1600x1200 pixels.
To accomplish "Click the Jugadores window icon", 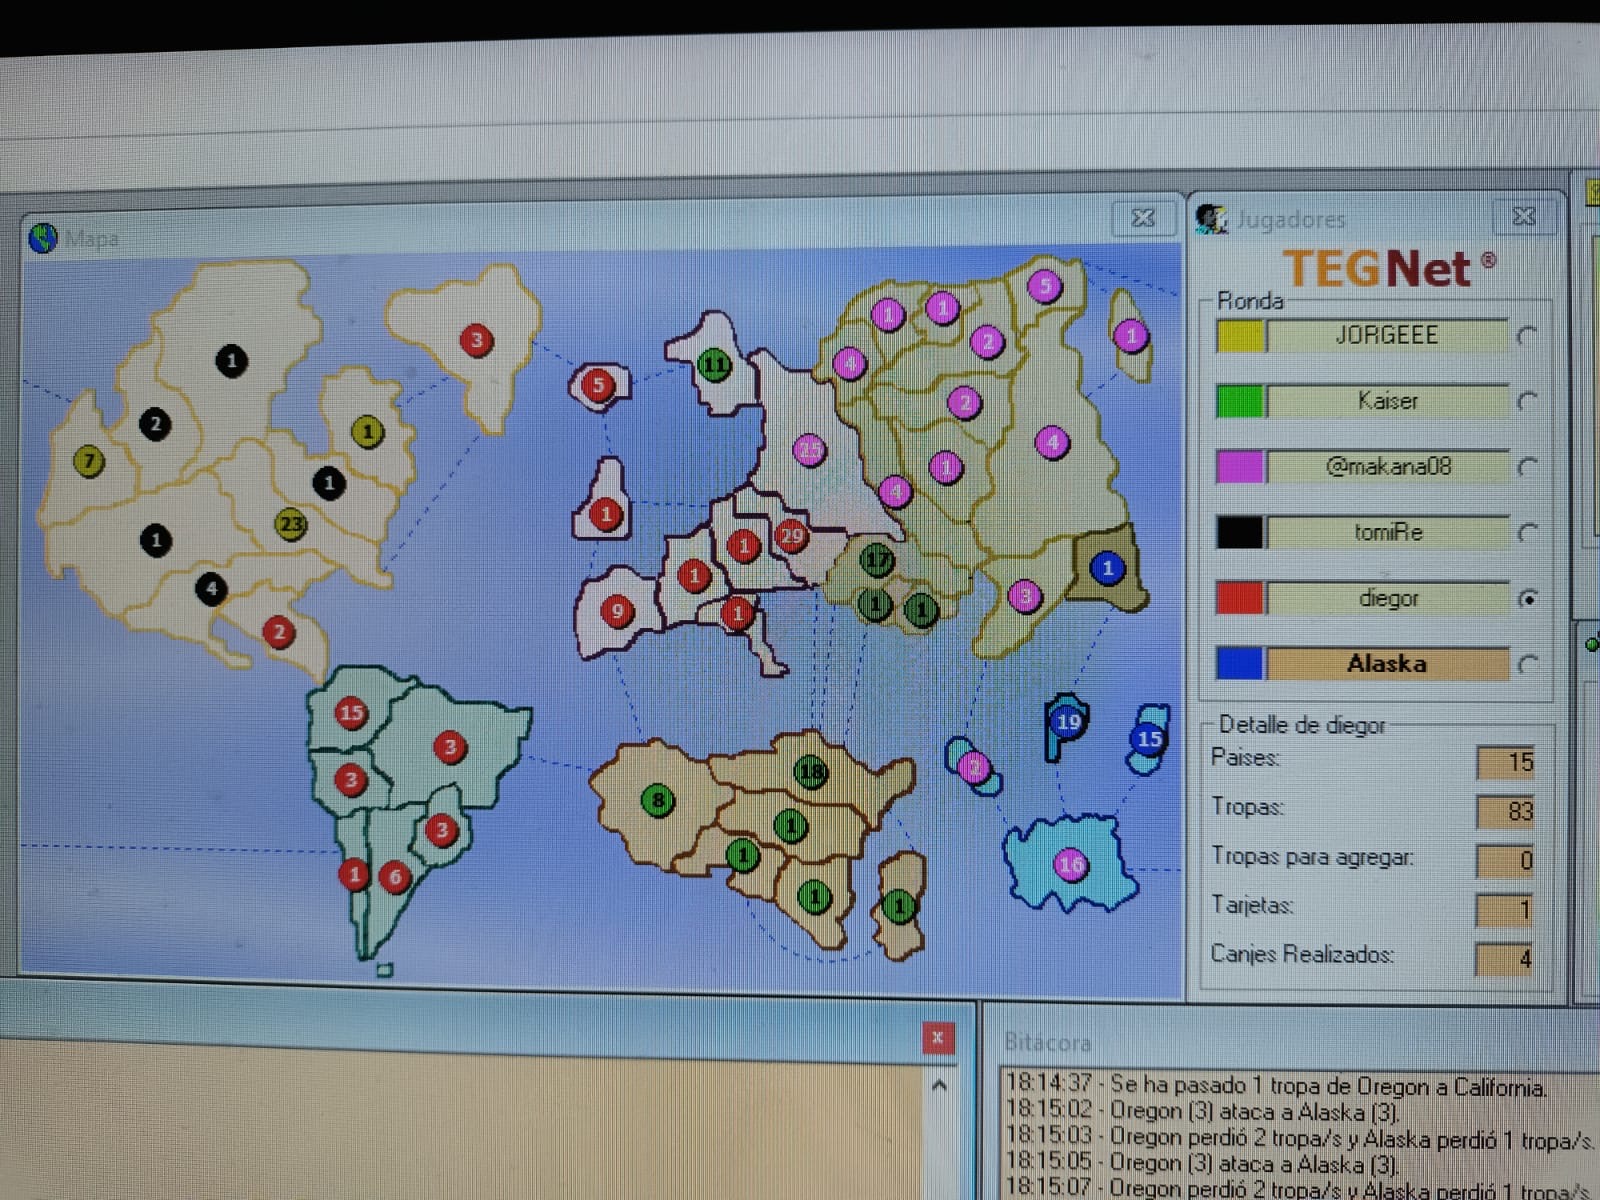I will pyautogui.click(x=1212, y=218).
